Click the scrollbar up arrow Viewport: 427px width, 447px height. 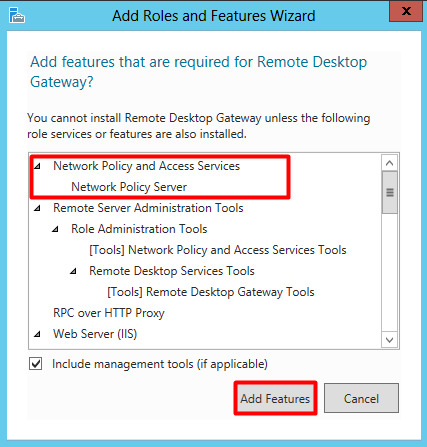point(389,163)
